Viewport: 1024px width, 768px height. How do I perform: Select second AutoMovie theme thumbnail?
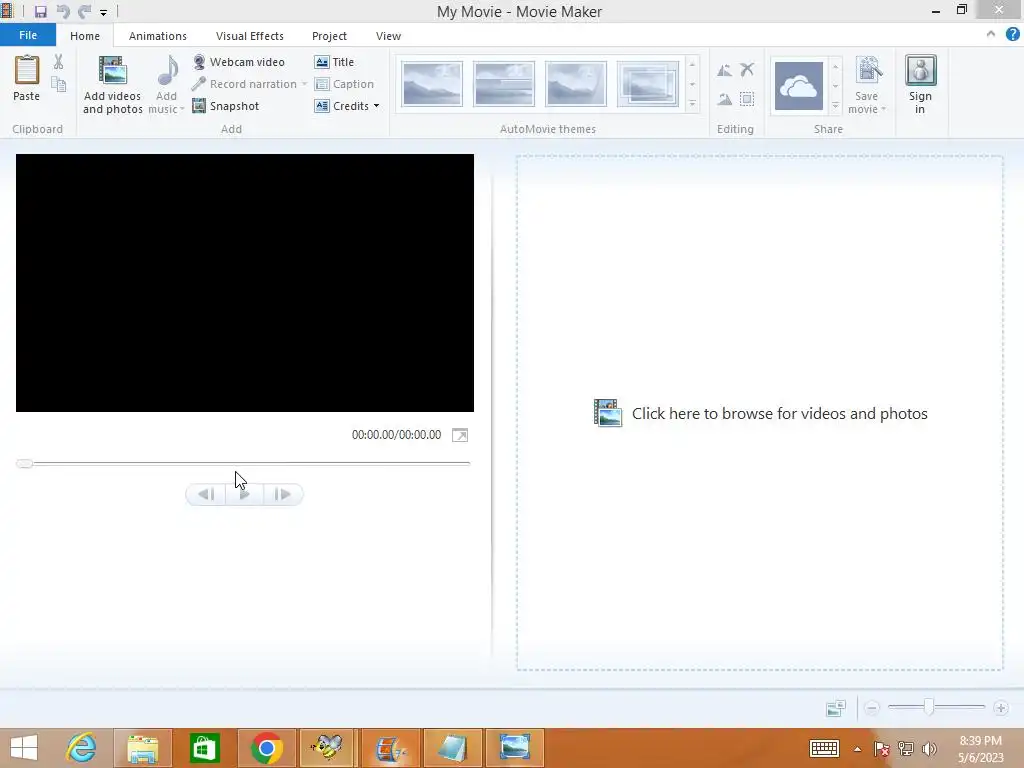coord(504,84)
